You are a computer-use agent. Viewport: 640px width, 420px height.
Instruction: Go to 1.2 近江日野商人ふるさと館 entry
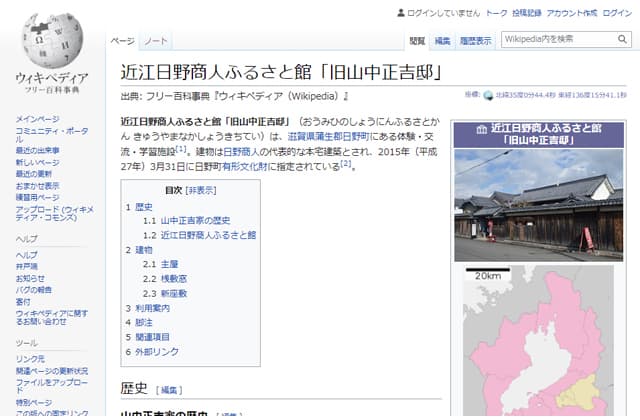(200, 235)
